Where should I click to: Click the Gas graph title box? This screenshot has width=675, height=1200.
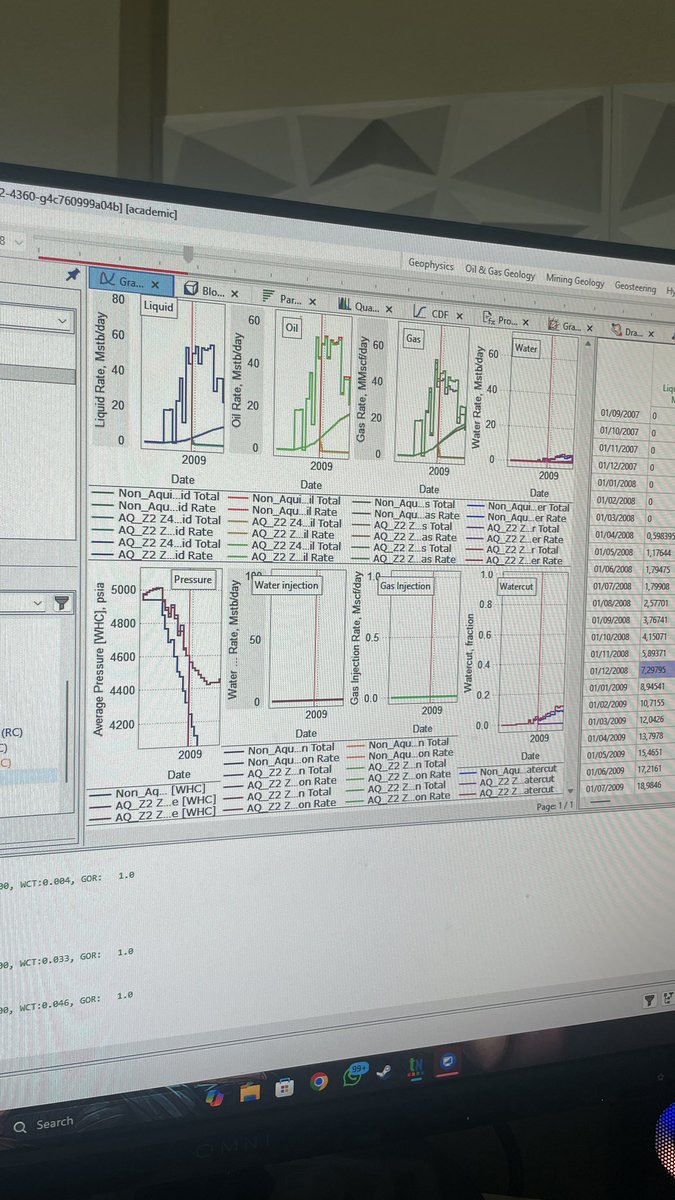tap(413, 339)
